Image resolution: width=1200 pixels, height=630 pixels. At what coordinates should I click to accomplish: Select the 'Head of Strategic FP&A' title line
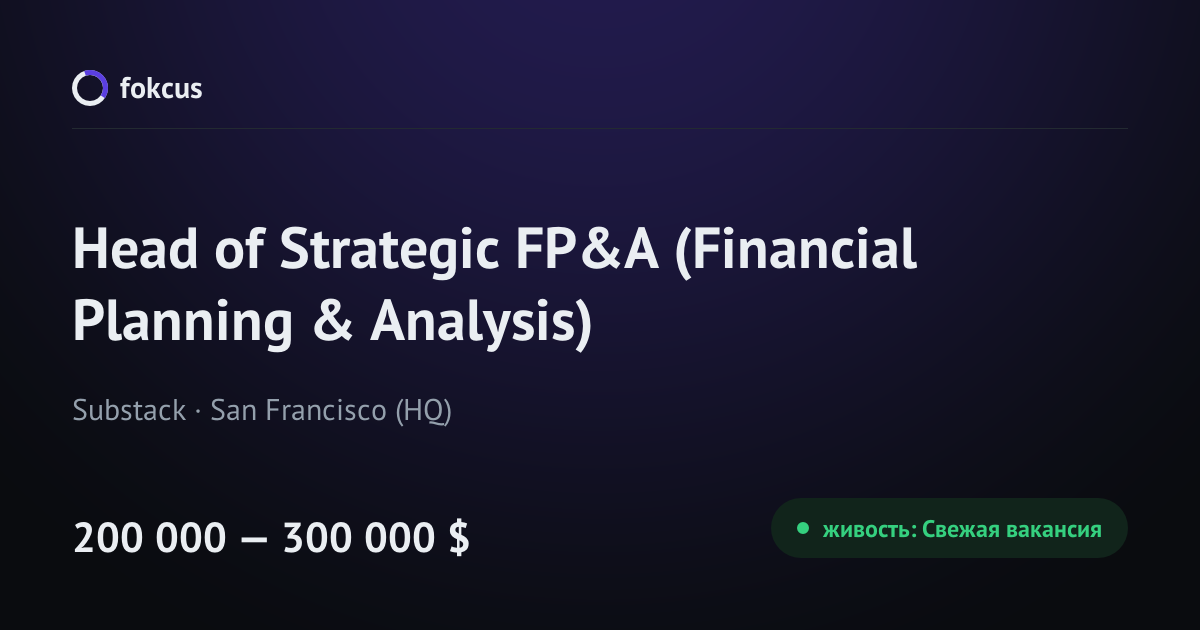(495, 250)
